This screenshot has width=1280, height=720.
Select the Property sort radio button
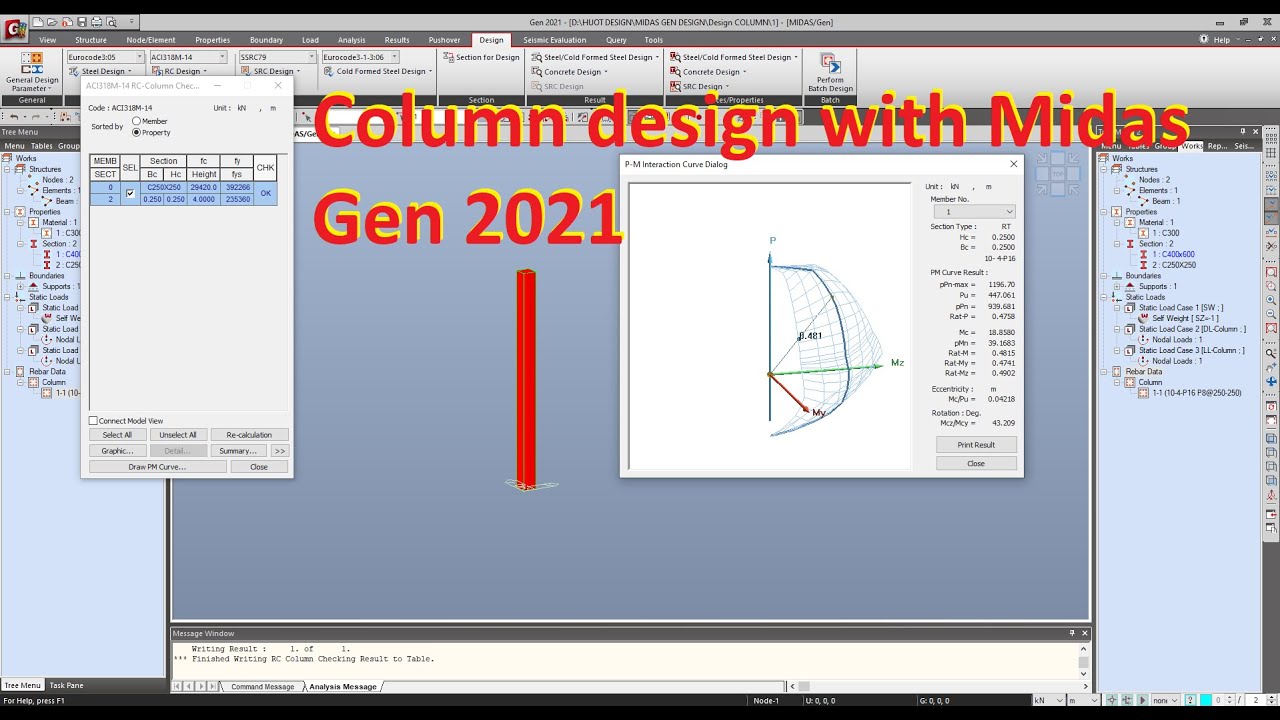pos(137,132)
